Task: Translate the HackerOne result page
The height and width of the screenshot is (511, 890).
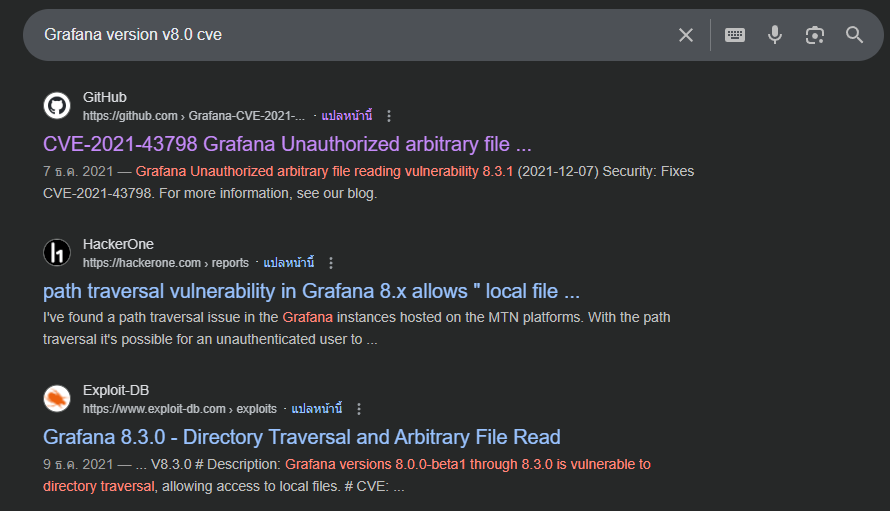Action: coord(289,263)
